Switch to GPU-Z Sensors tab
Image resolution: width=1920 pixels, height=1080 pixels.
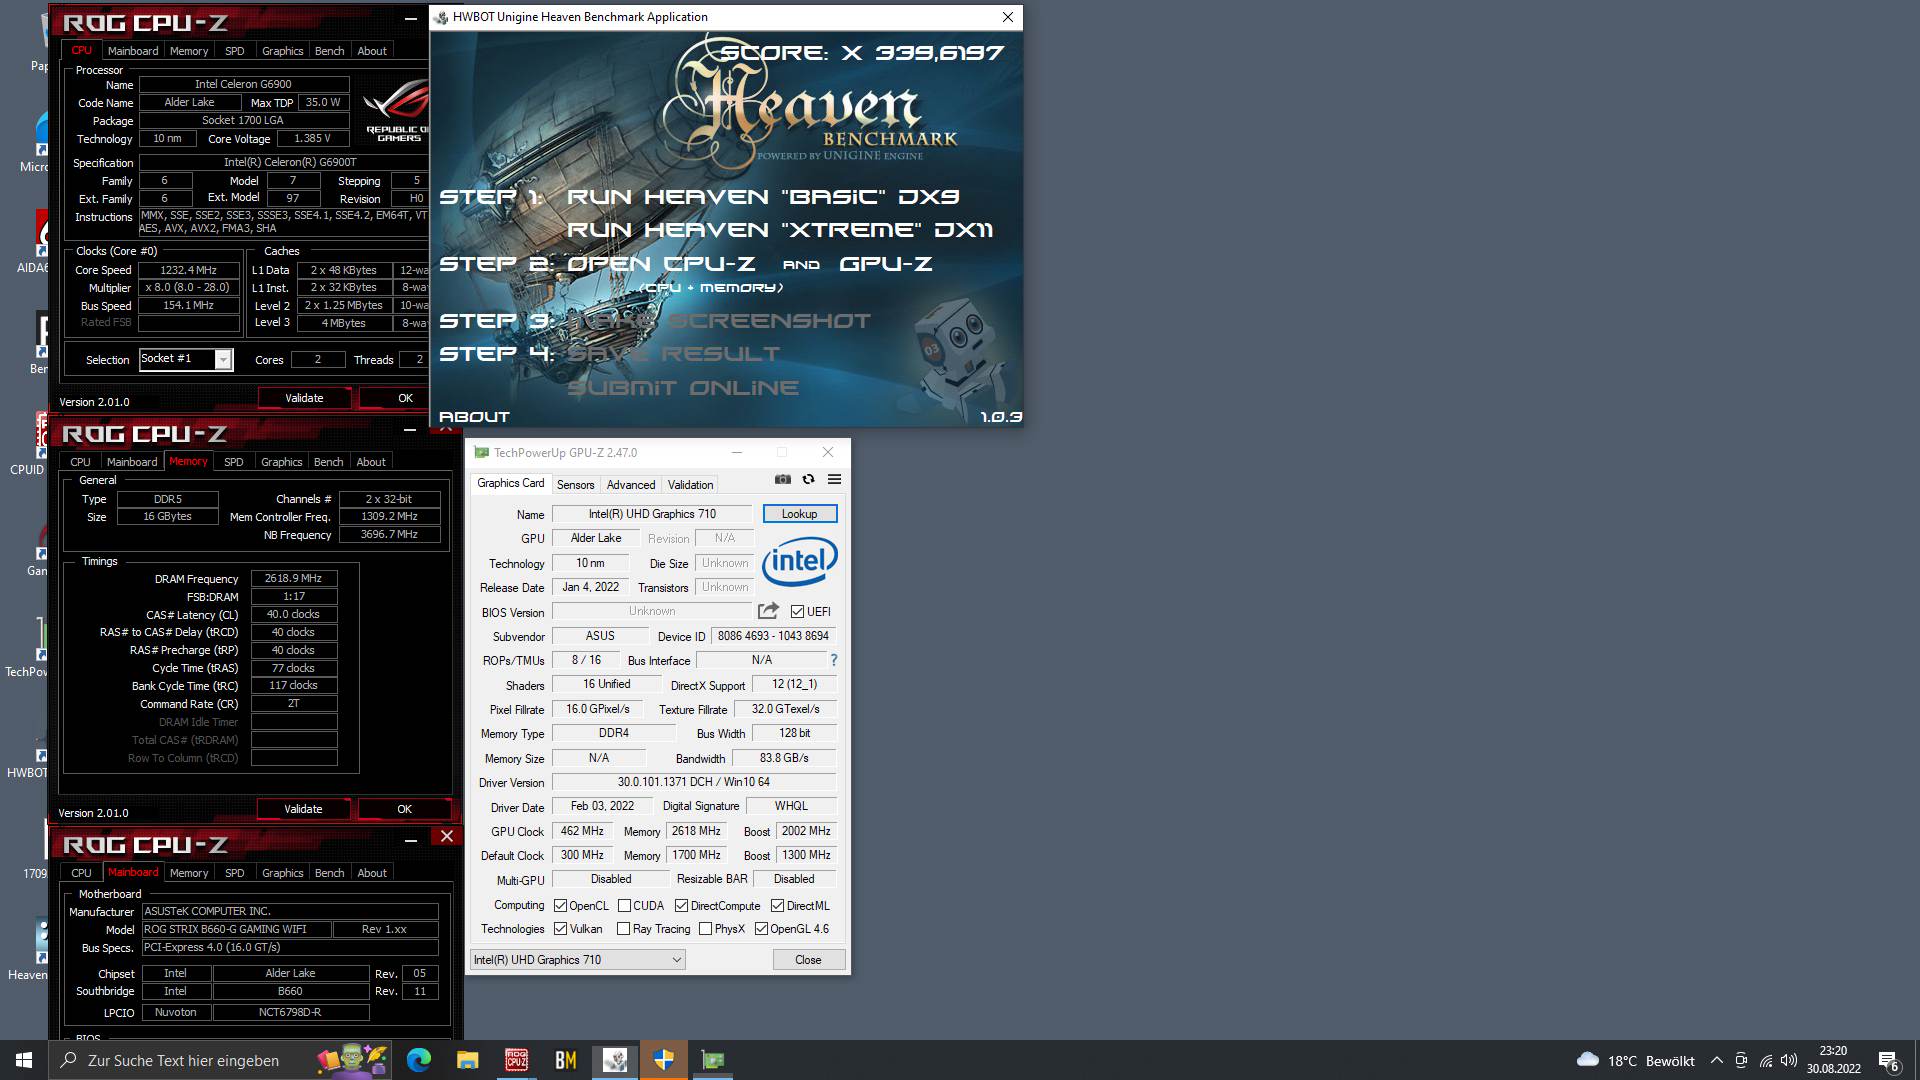tap(575, 485)
